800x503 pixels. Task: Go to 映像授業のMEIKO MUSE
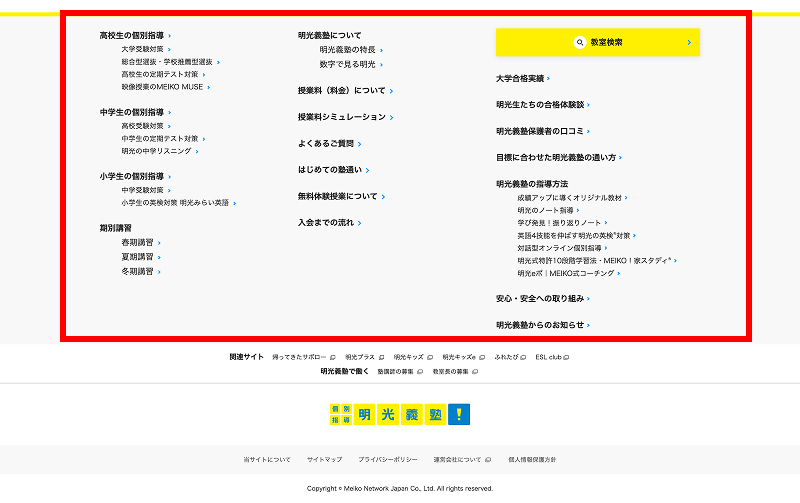[x=162, y=87]
